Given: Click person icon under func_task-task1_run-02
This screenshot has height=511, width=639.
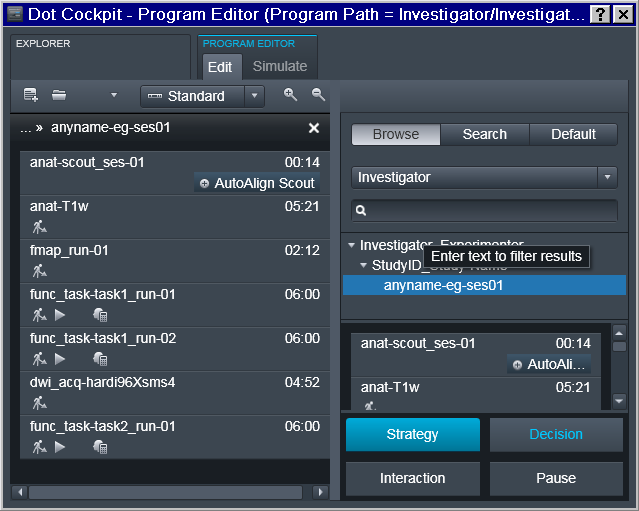Looking at the screenshot, I should tap(40, 359).
